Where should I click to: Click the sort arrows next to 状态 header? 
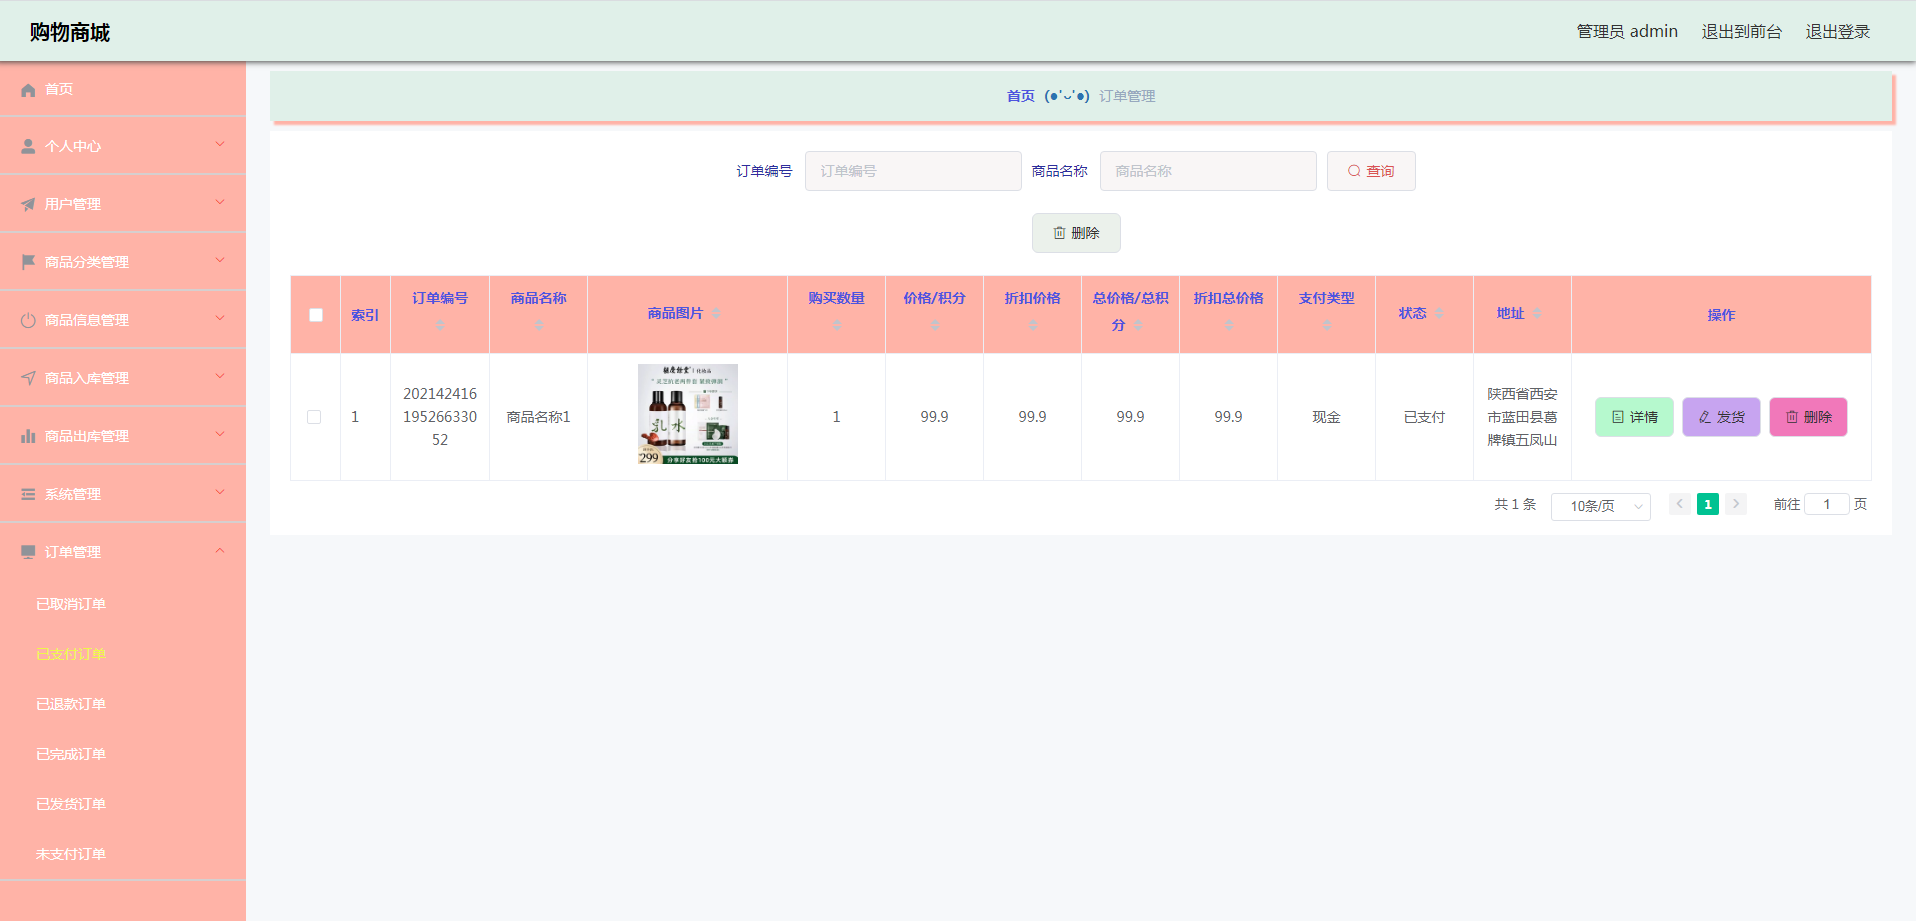[1439, 313]
